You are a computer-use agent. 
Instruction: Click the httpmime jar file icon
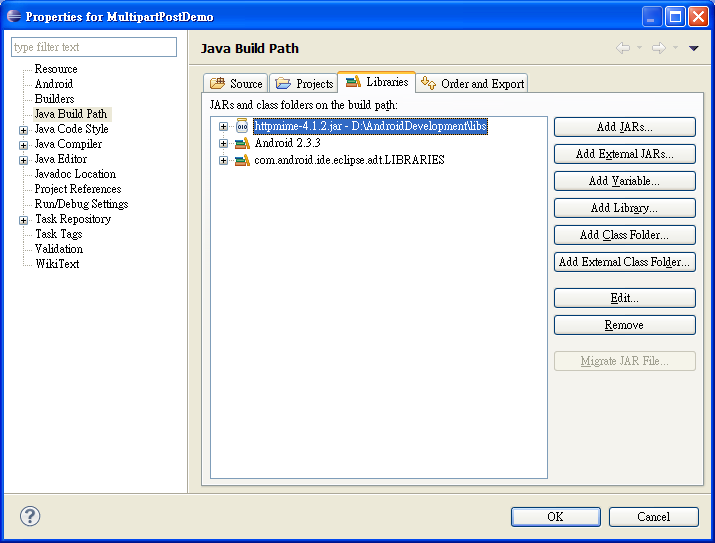(242, 126)
